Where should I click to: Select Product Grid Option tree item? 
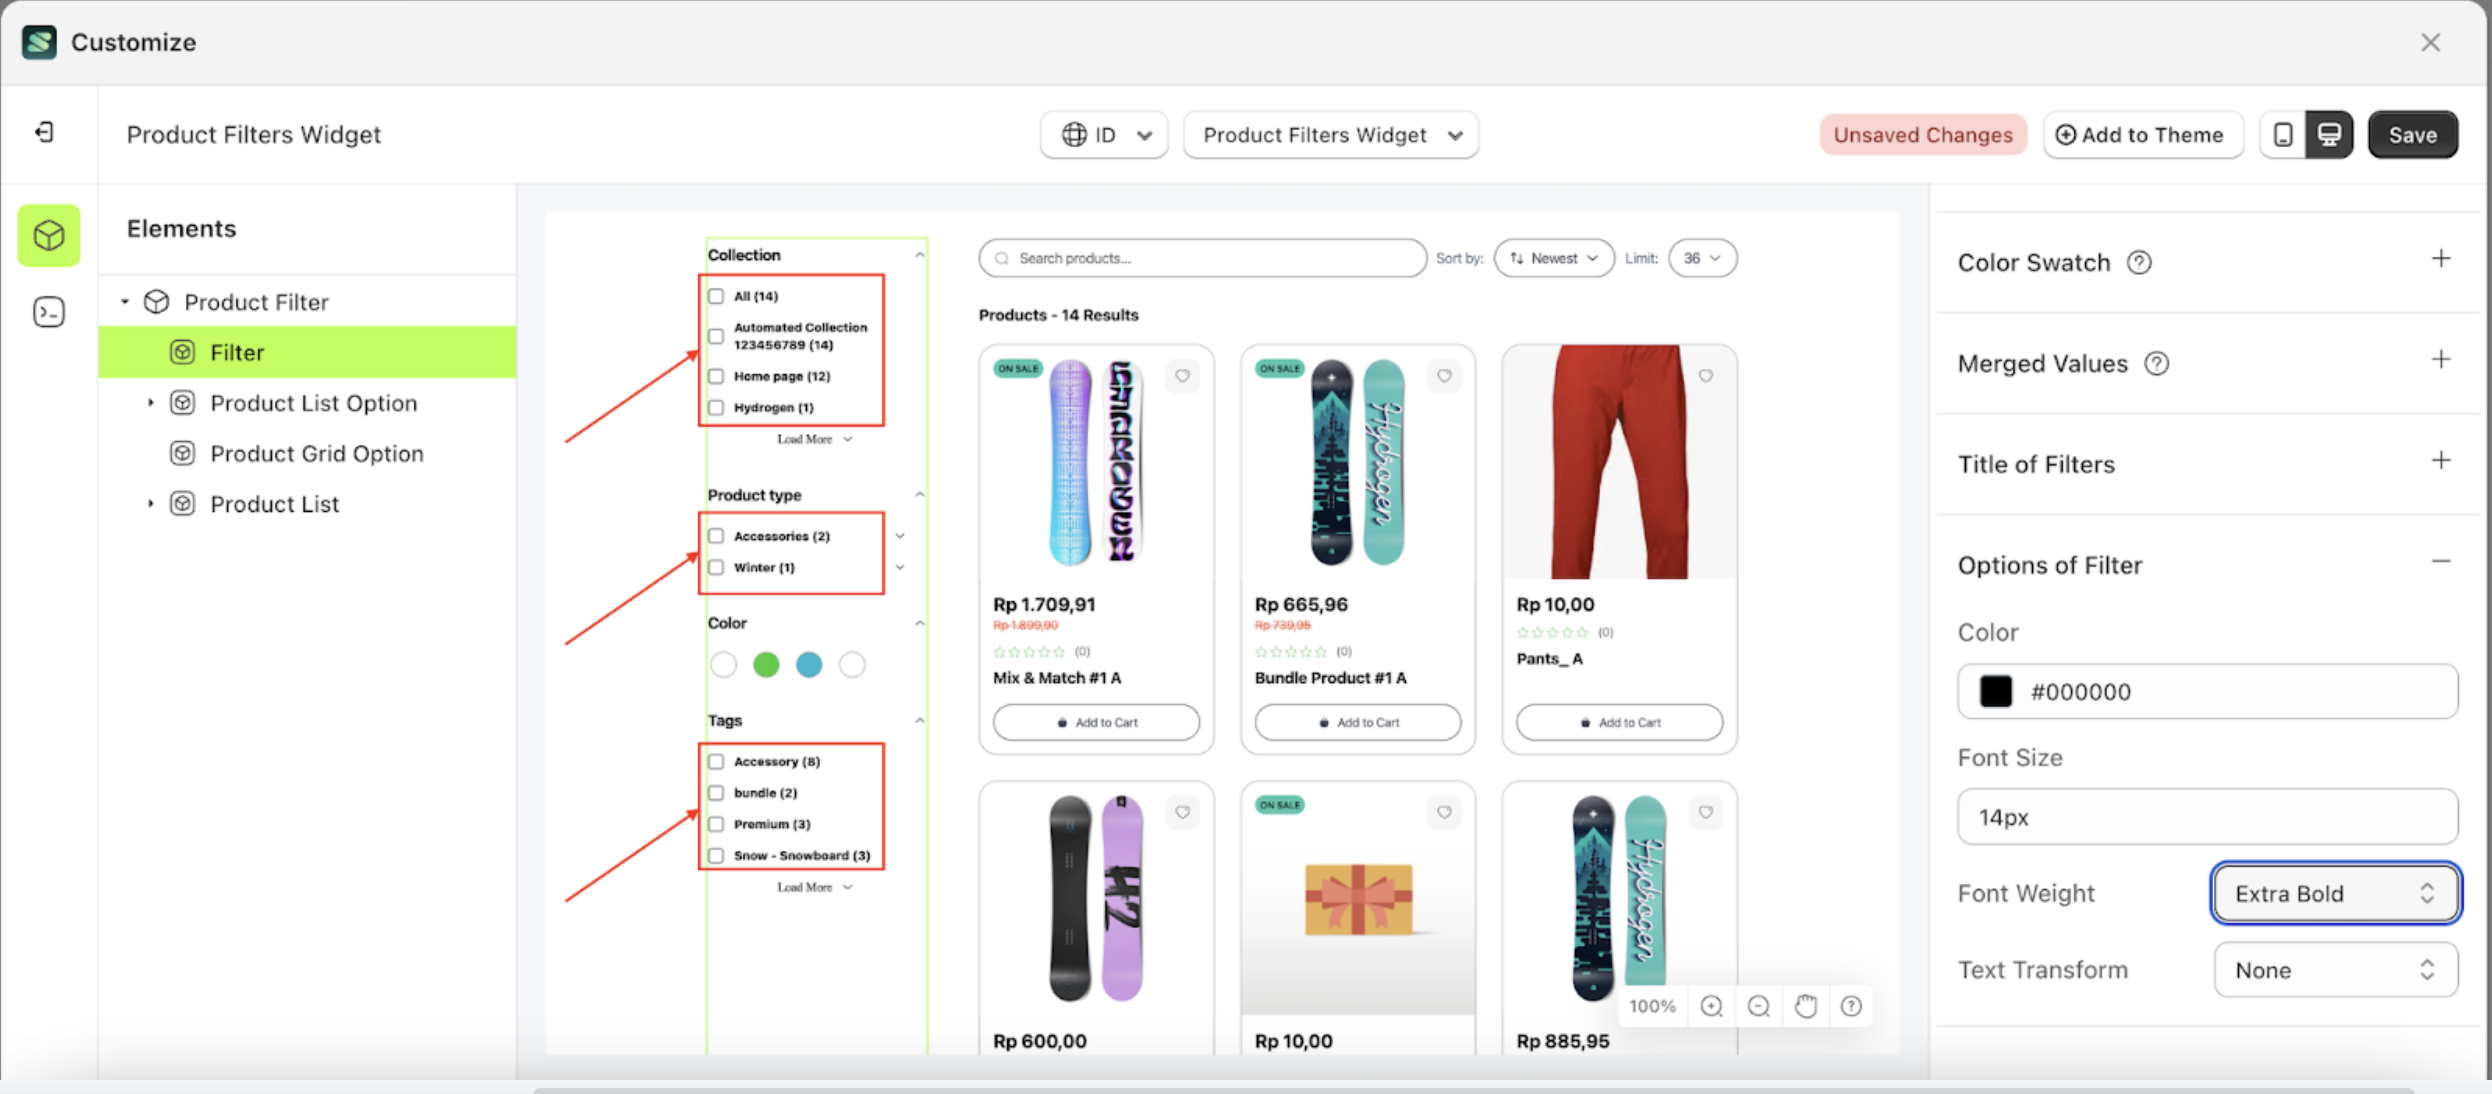click(316, 454)
